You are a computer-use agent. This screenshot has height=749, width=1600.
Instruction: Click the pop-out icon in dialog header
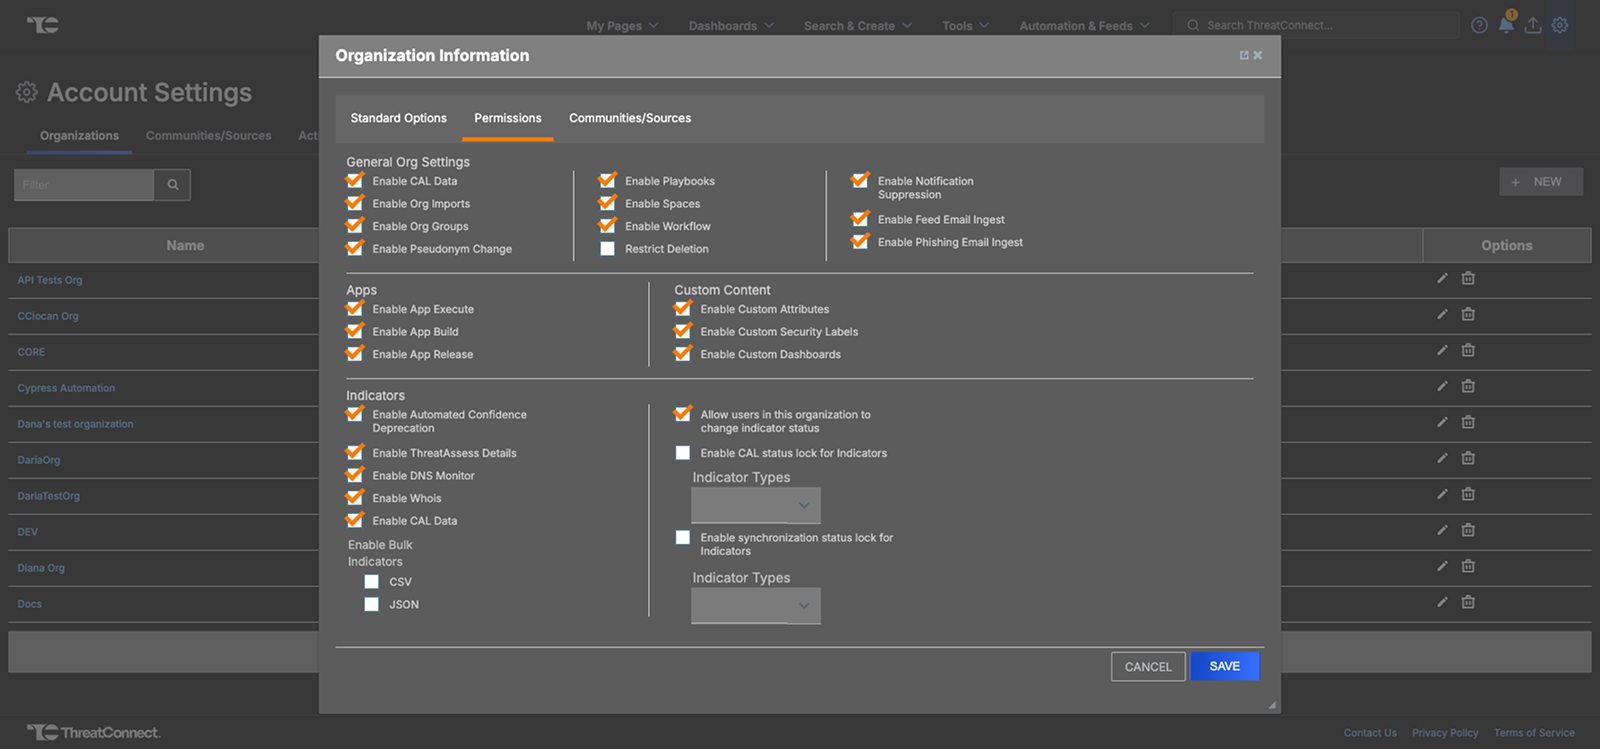click(1244, 56)
